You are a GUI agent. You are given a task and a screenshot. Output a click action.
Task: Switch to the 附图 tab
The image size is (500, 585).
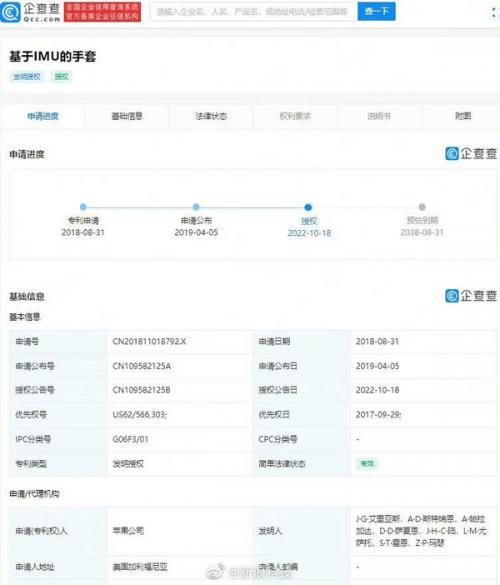pos(463,116)
